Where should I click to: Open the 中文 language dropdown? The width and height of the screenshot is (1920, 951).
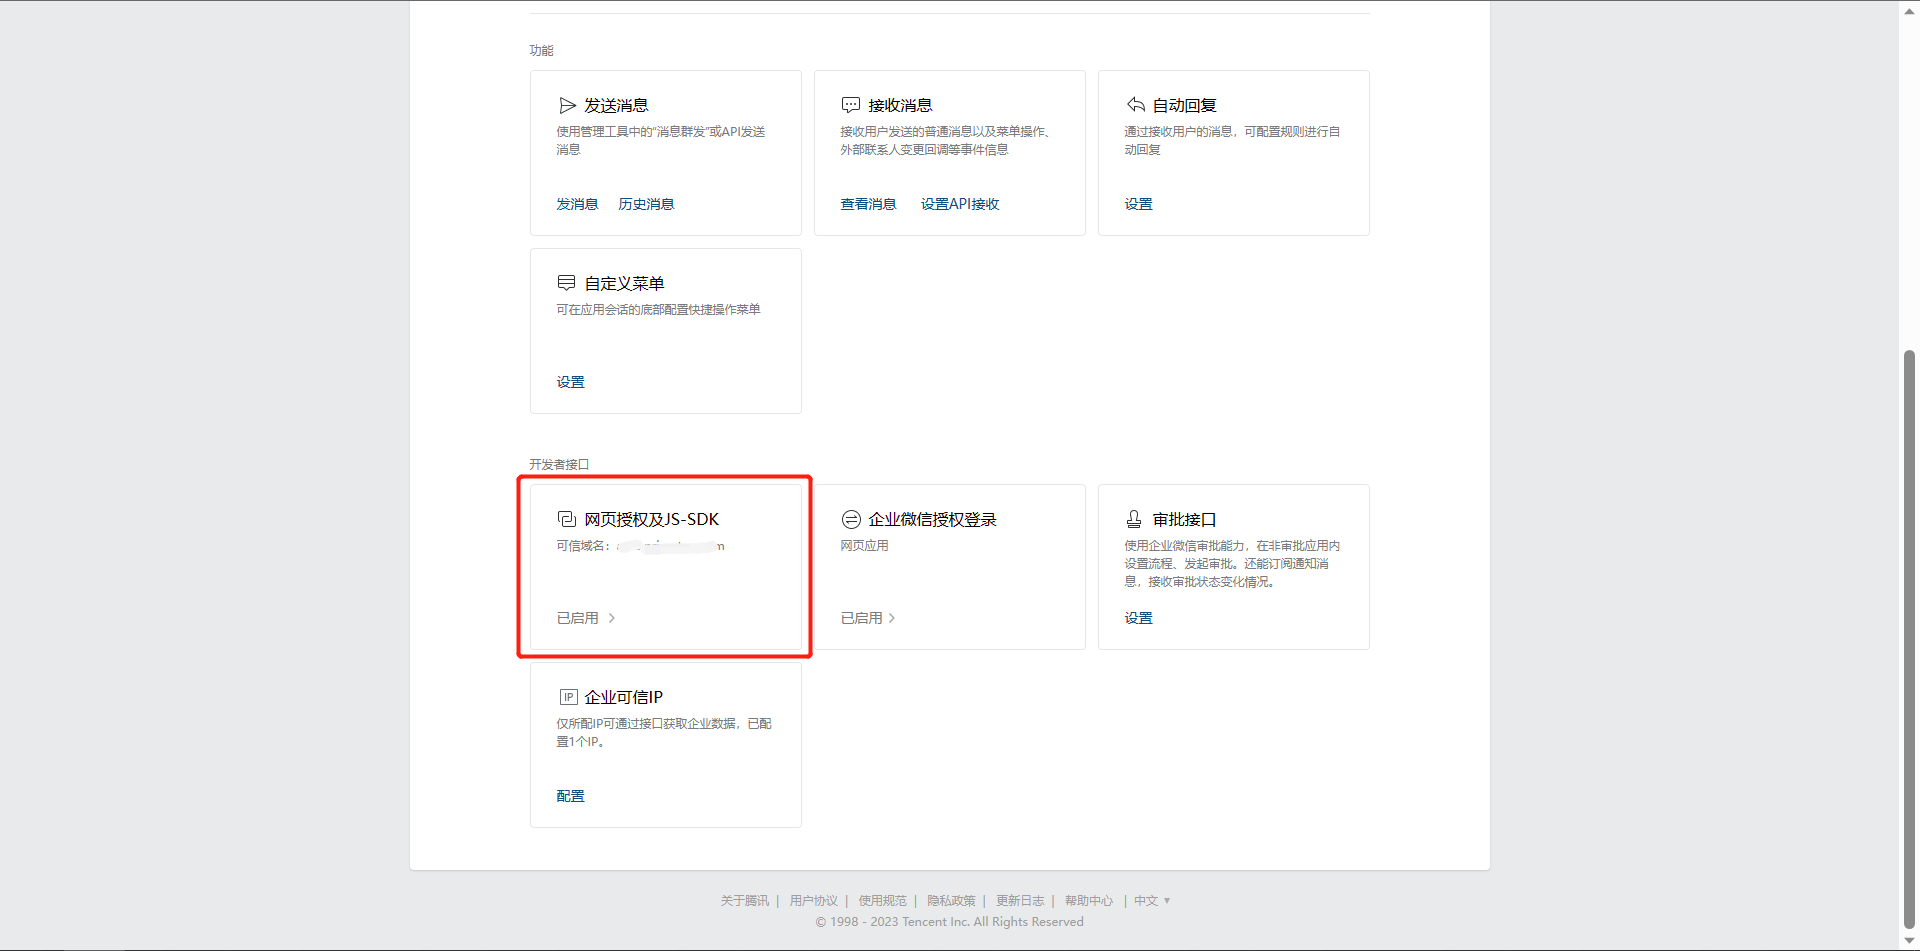pos(1151,901)
